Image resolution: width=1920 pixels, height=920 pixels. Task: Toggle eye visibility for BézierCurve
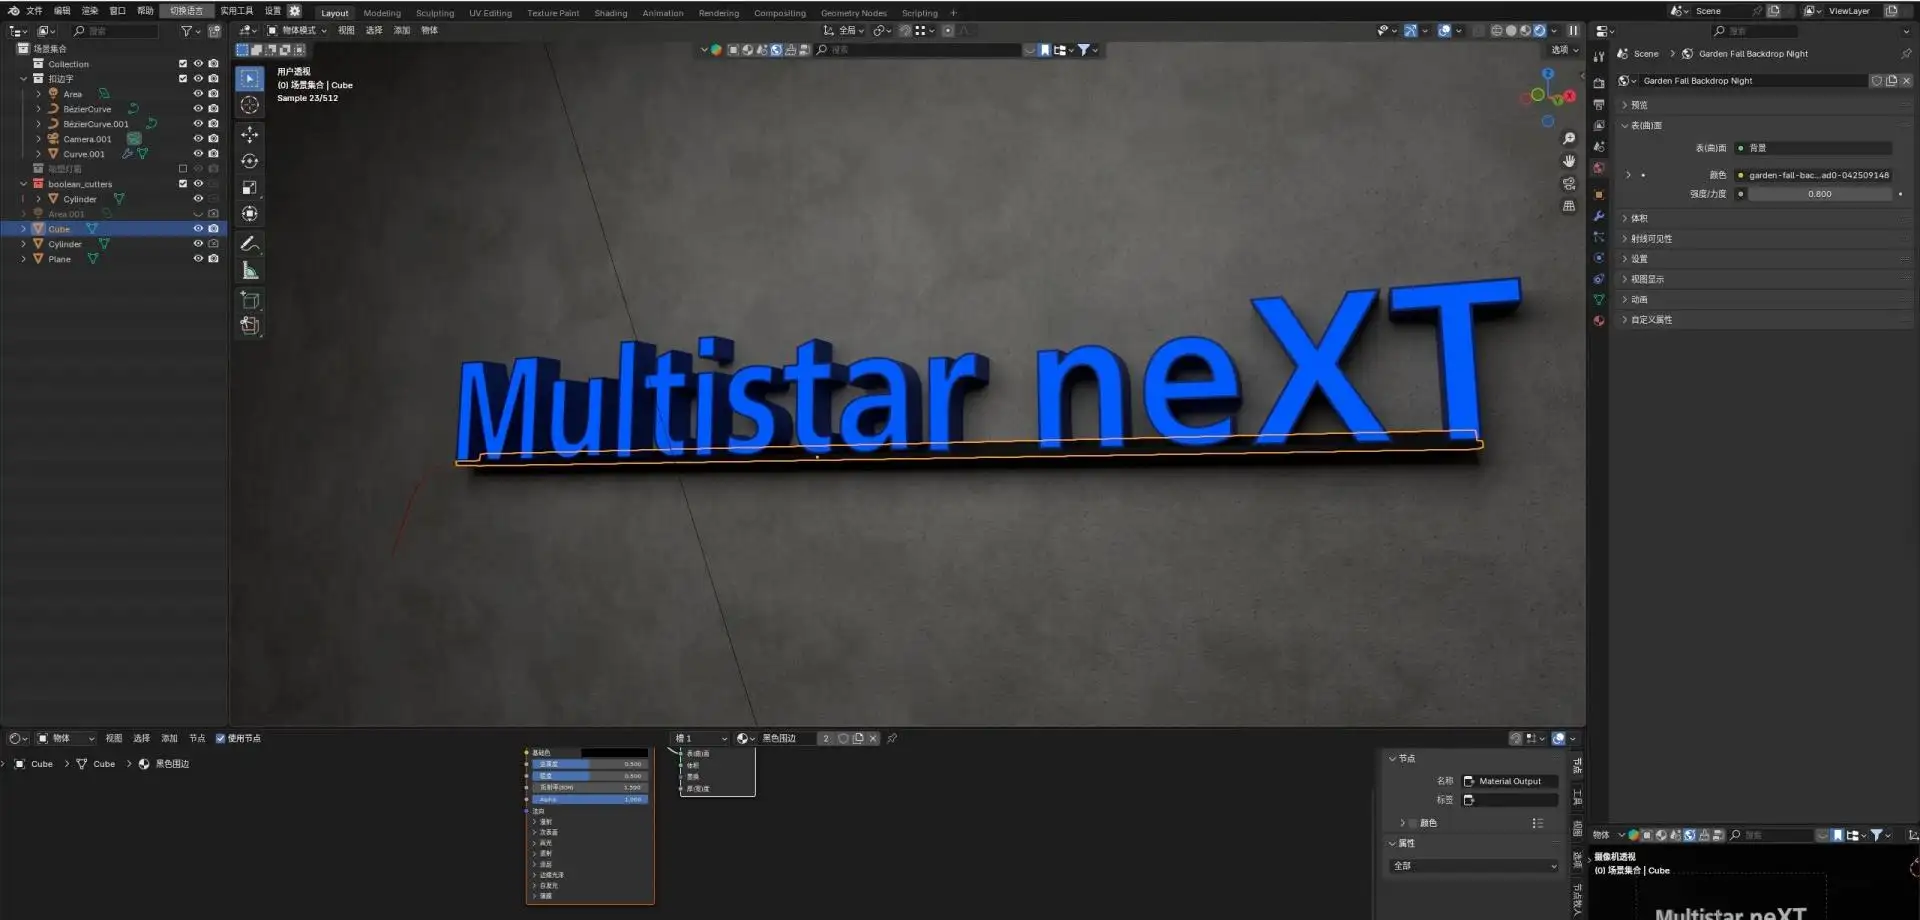point(198,109)
